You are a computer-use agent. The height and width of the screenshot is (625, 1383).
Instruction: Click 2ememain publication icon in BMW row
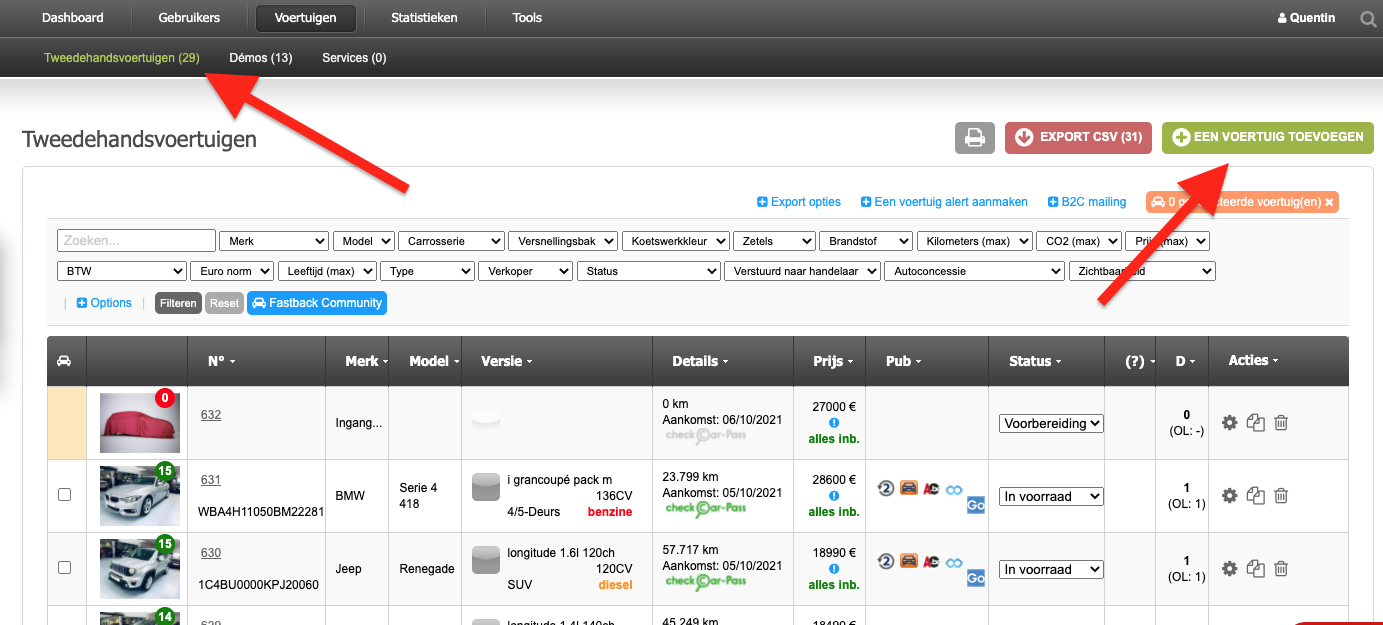click(885, 489)
